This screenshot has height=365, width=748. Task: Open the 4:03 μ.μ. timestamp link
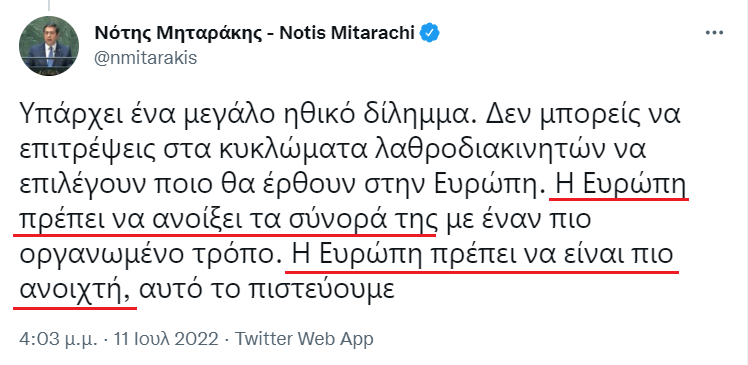[x=58, y=339]
